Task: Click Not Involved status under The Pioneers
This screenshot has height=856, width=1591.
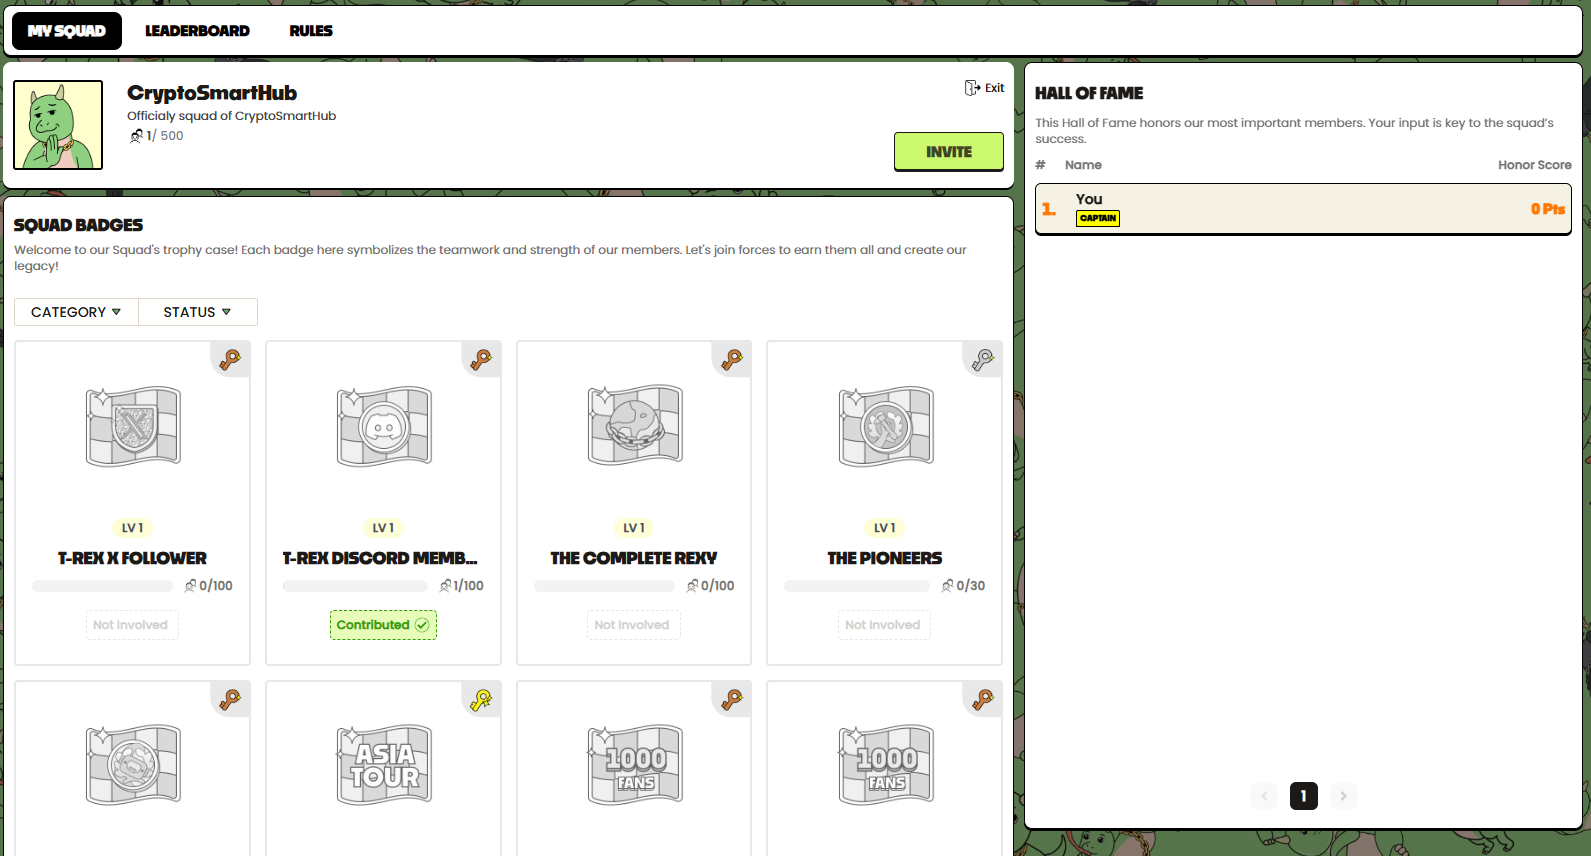Action: click(x=882, y=625)
